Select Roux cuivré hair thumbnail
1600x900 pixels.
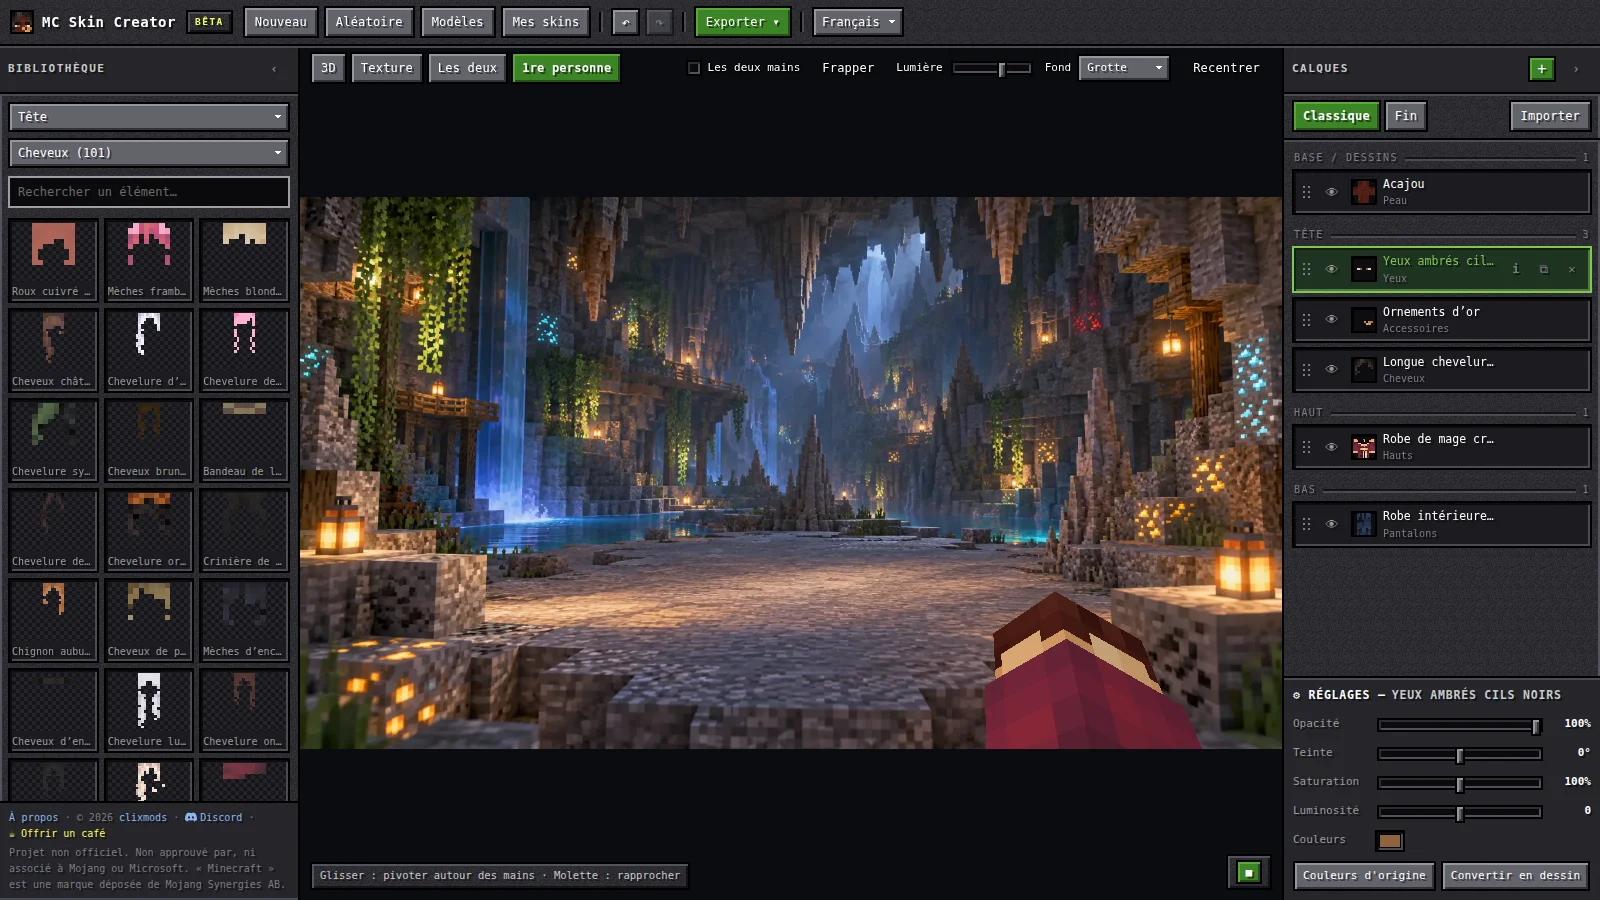pyautogui.click(x=53, y=260)
